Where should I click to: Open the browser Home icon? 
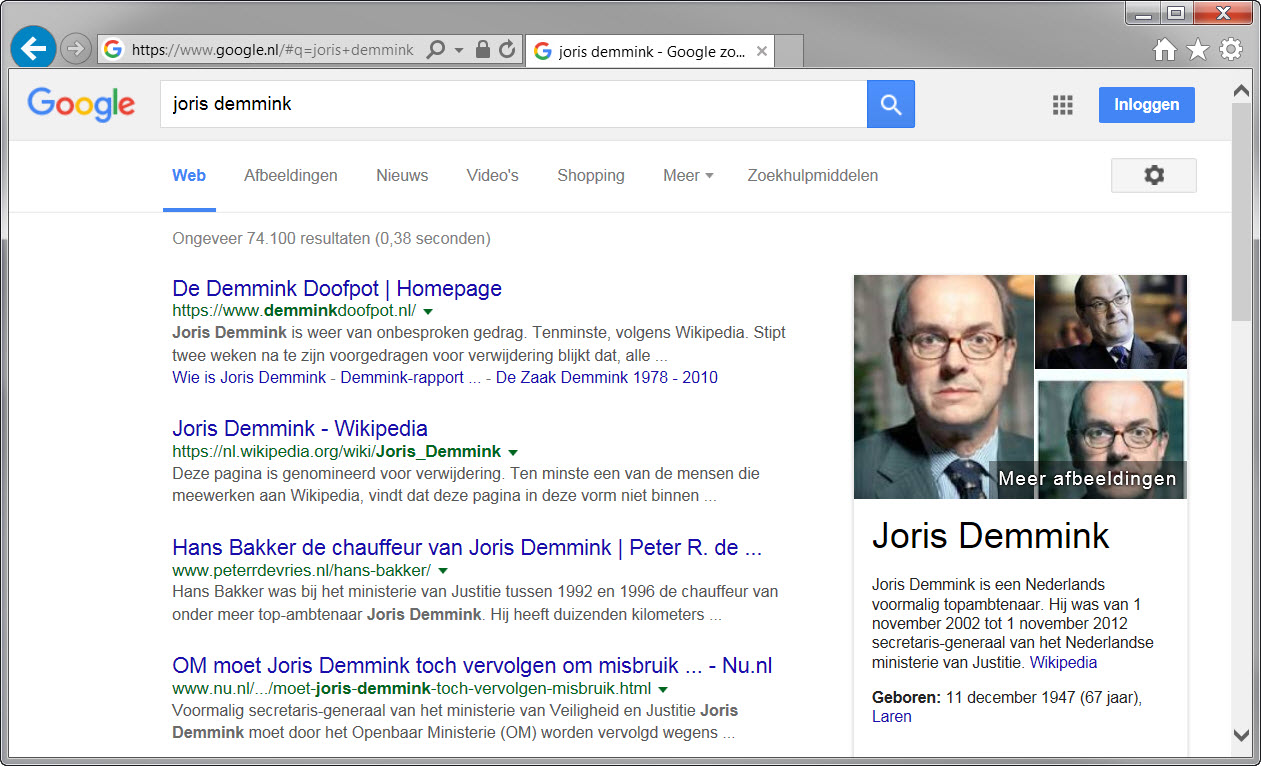(x=1164, y=50)
